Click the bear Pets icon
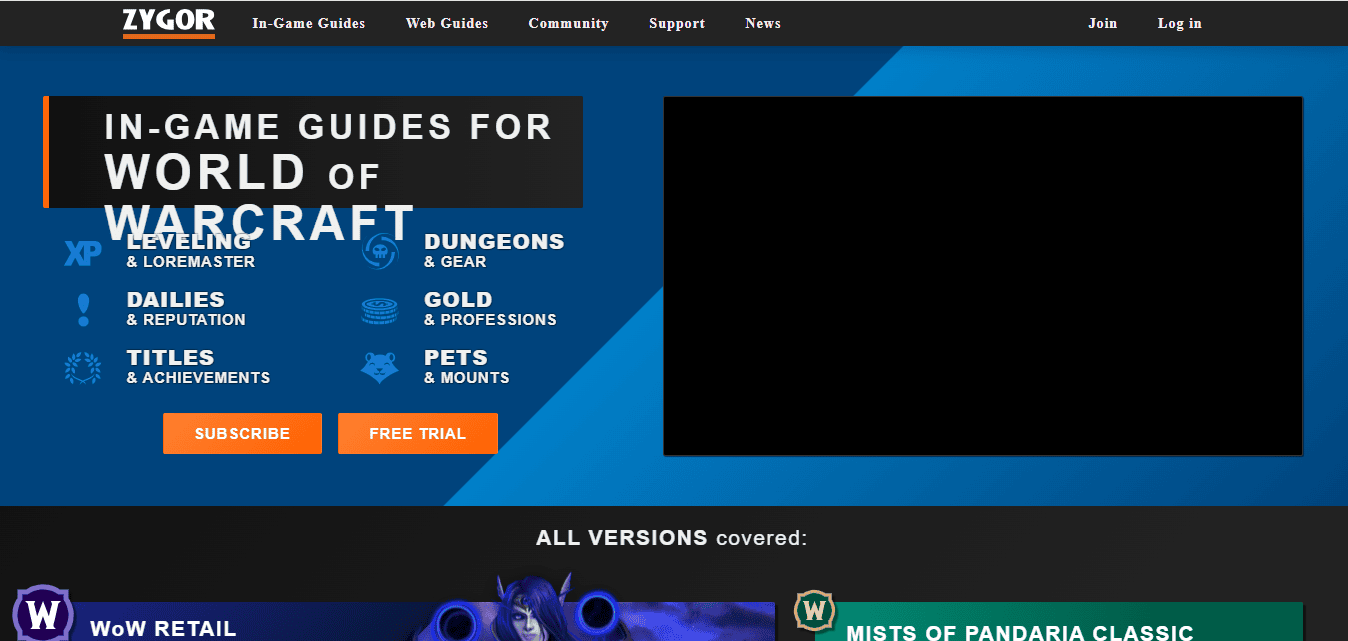This screenshot has width=1348, height=641. pyautogui.click(x=380, y=367)
